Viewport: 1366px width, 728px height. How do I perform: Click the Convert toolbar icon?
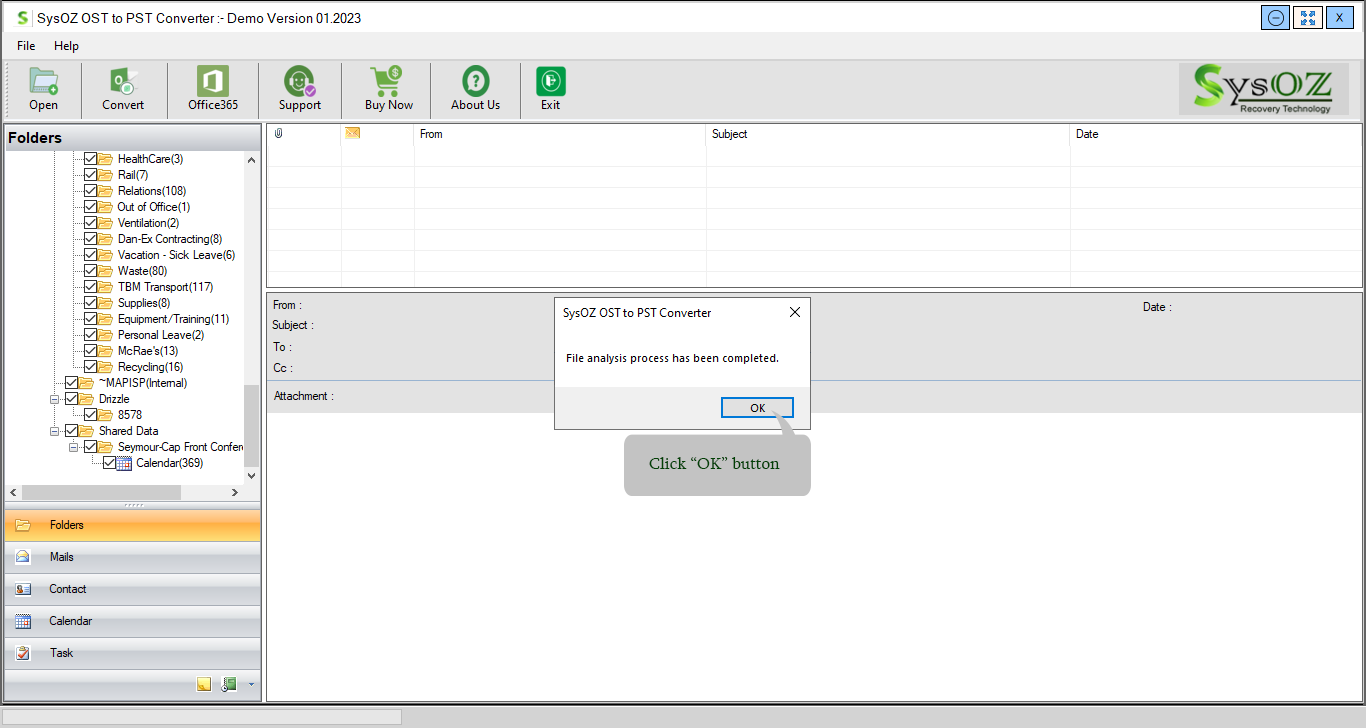pos(123,82)
